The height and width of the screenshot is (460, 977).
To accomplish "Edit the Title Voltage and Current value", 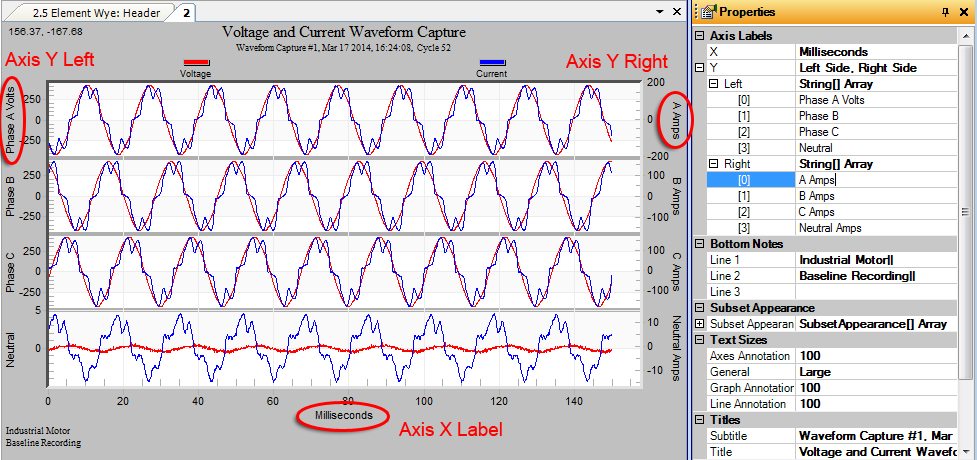I will [876, 452].
